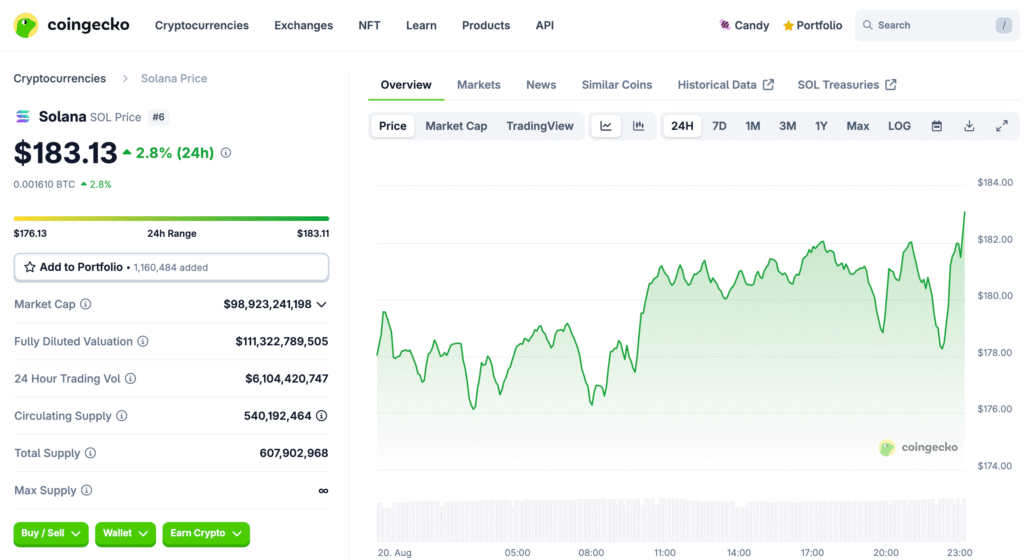Open Portfolio via the star icon
This screenshot has width=1024, height=560.
pos(788,25)
